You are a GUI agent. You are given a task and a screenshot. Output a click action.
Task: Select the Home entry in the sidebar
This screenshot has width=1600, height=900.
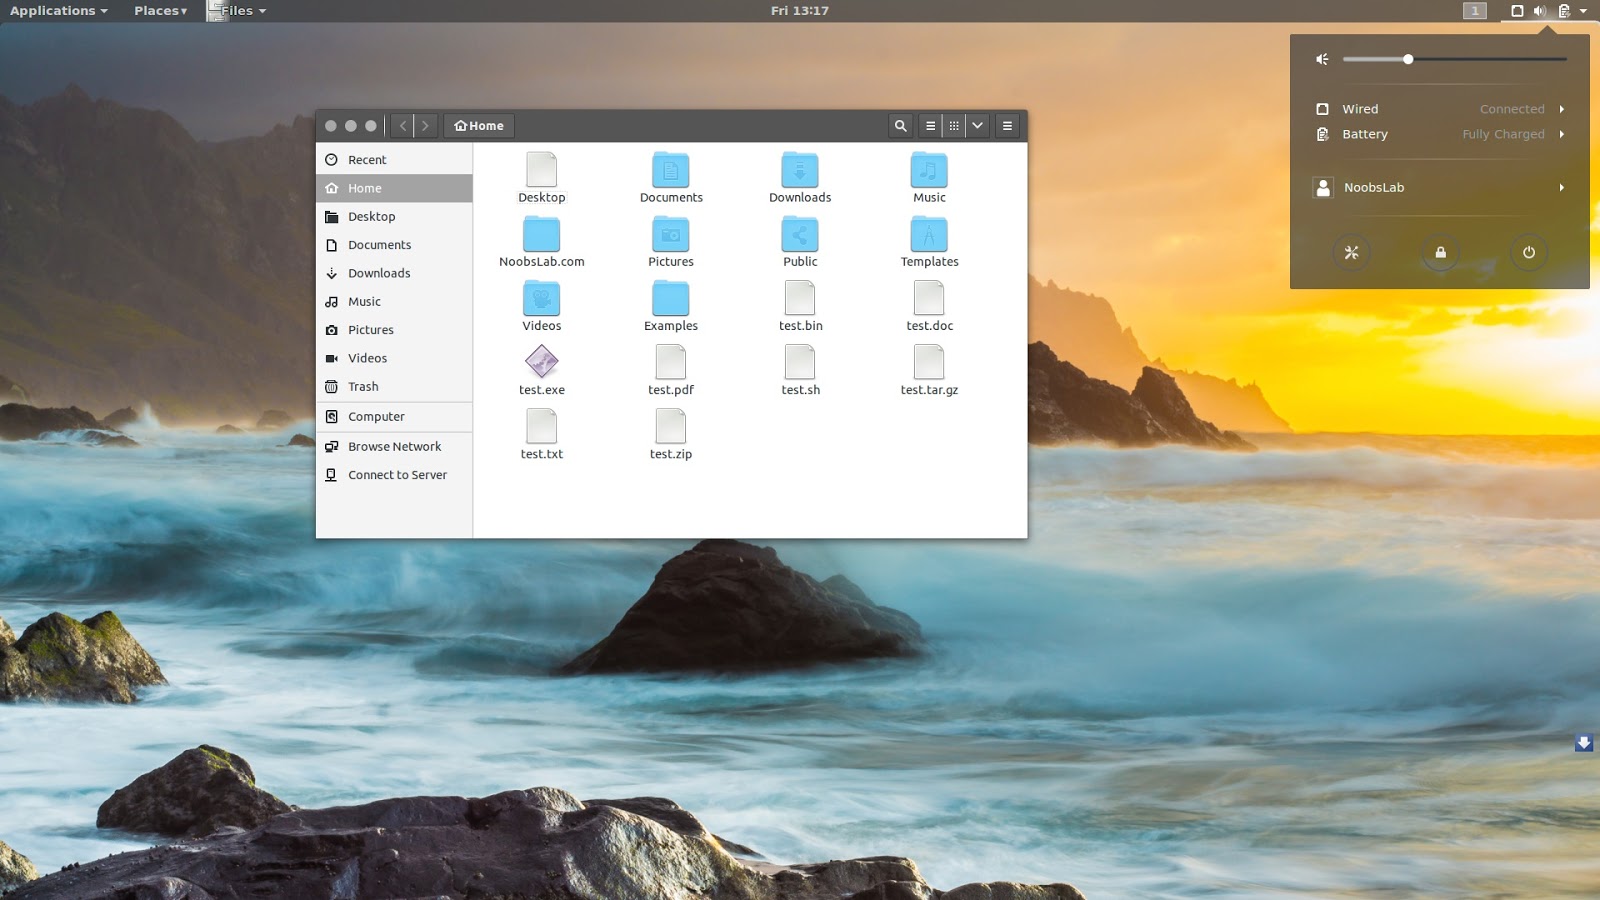click(364, 188)
